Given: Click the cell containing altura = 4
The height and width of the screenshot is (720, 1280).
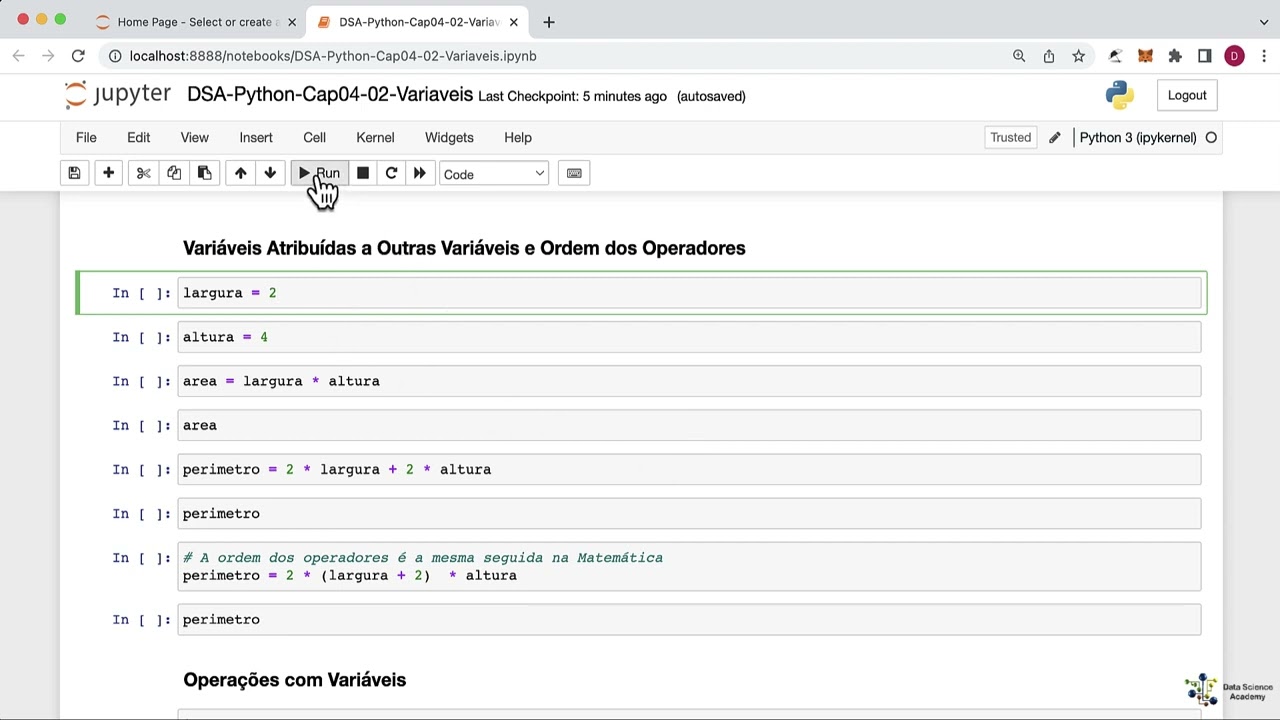Looking at the screenshot, I should coord(690,337).
